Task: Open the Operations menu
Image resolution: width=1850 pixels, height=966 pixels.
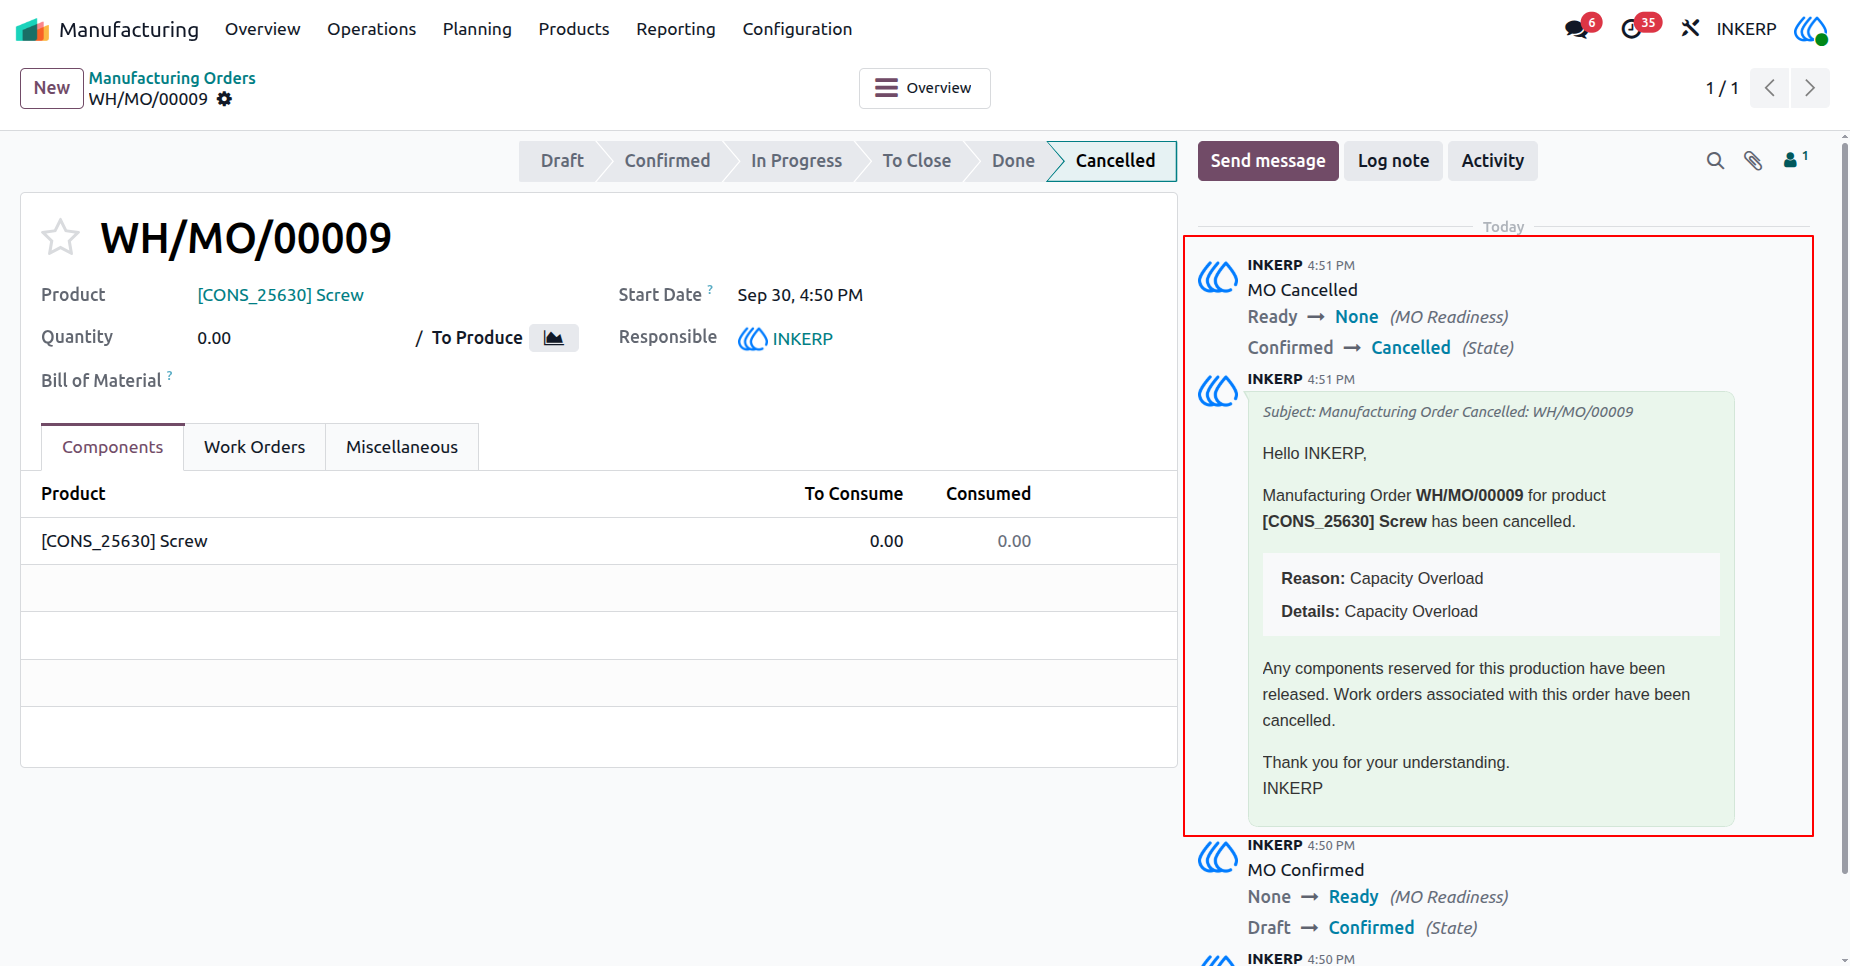Action: tap(371, 29)
